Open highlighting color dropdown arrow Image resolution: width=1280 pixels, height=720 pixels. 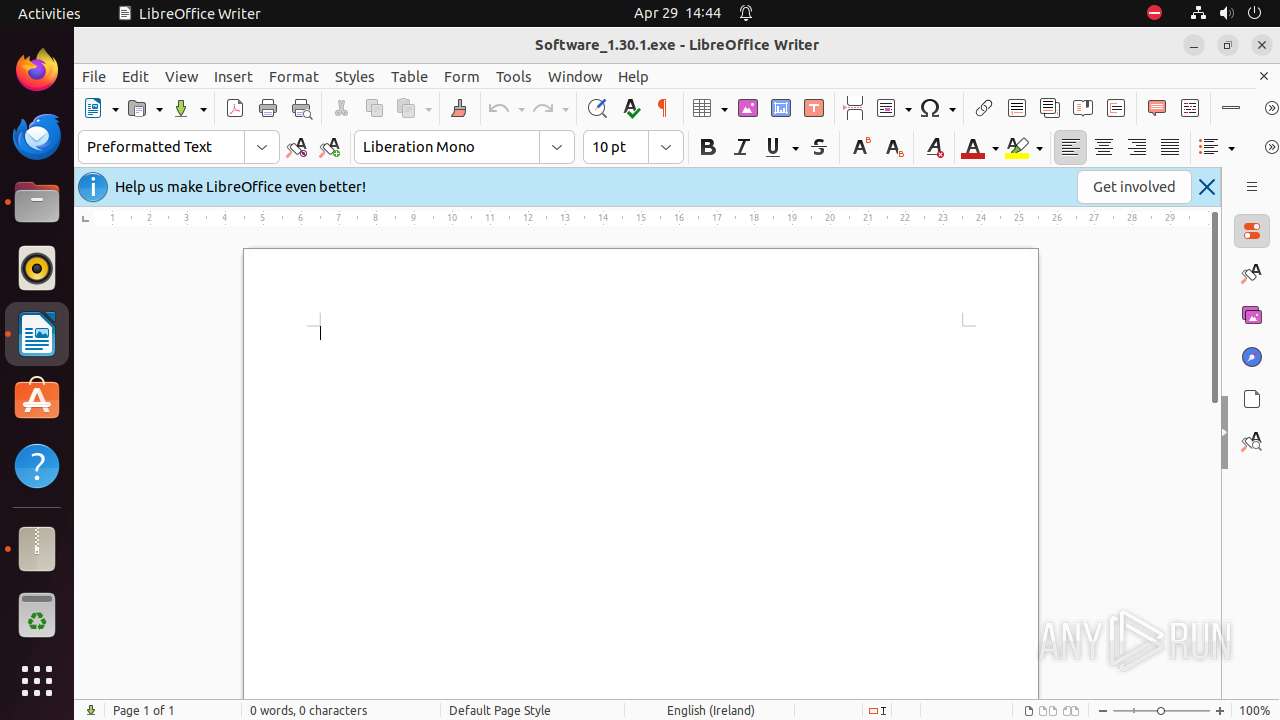(x=1039, y=147)
